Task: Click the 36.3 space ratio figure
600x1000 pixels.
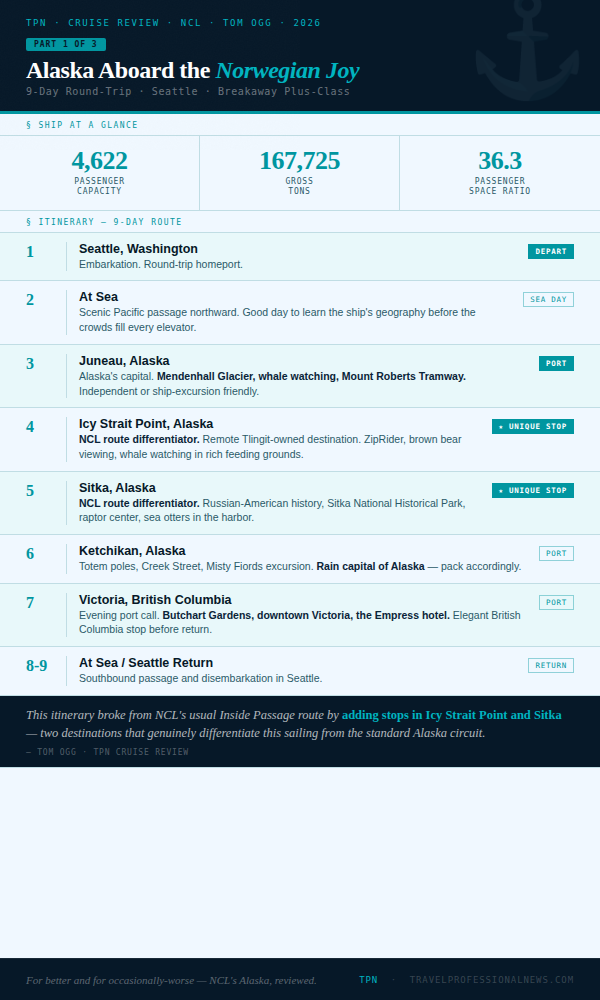Action: (500, 161)
